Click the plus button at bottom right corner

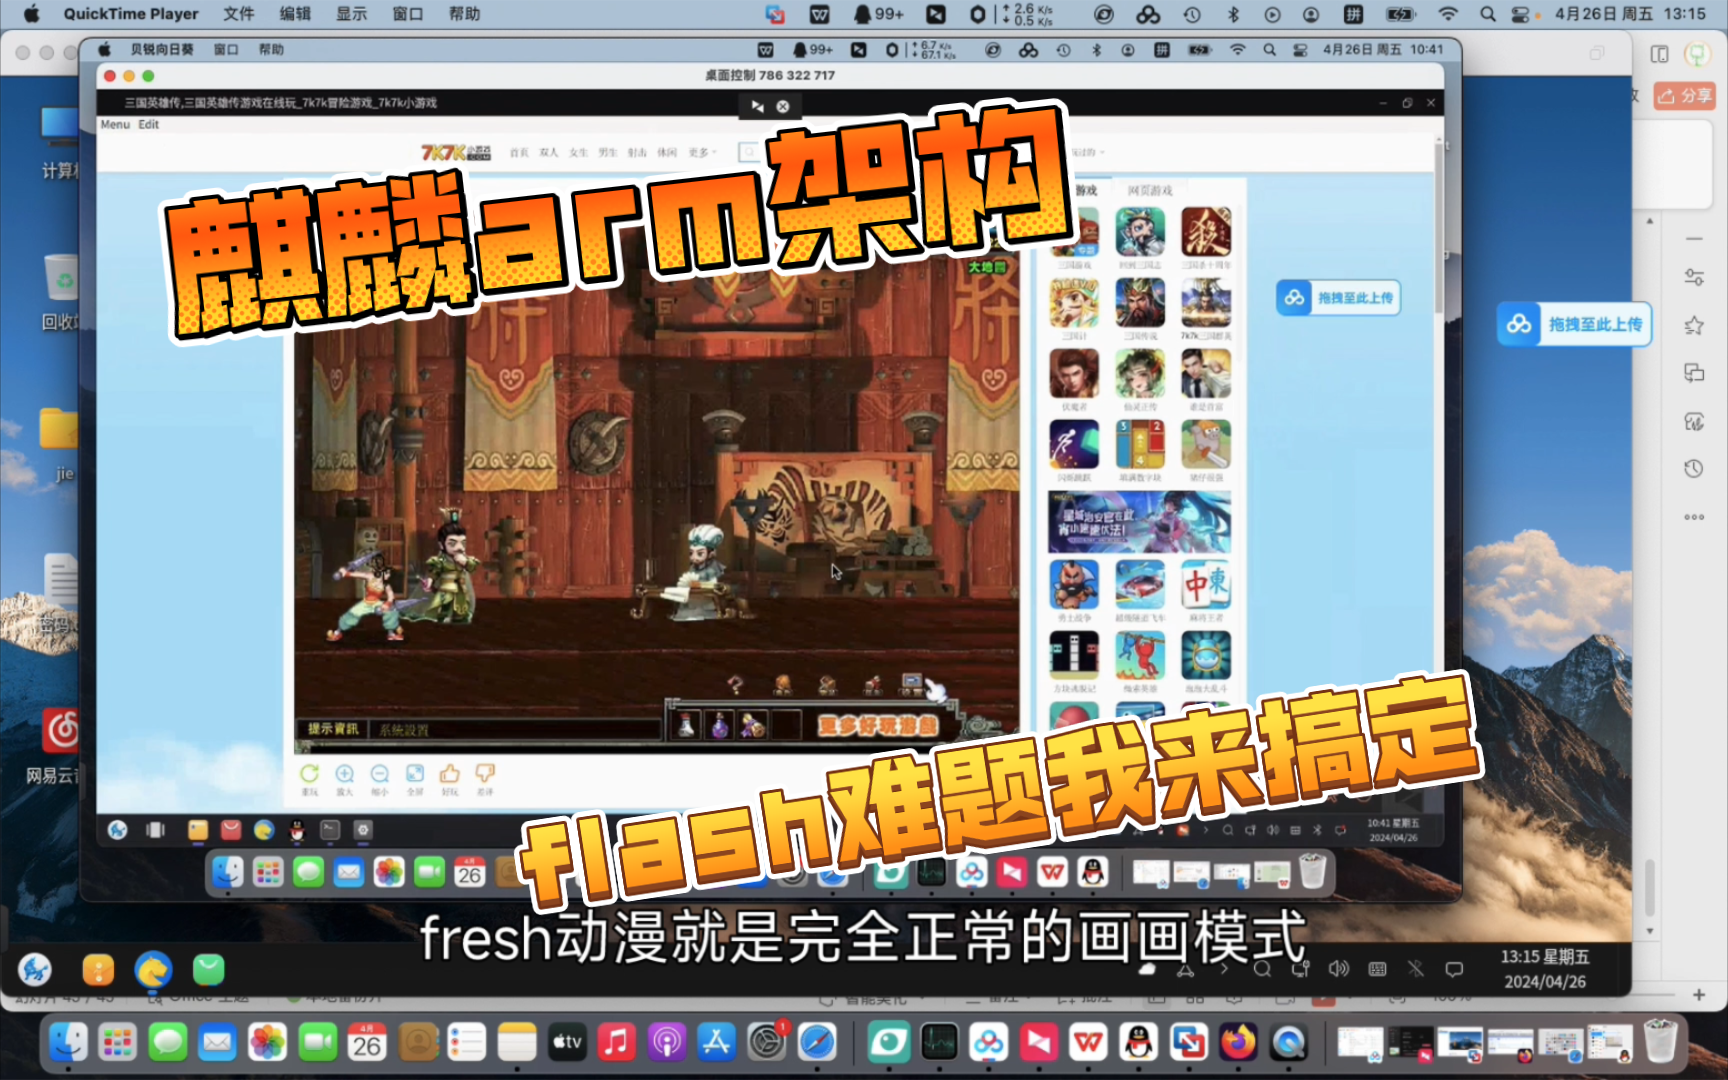1698,995
